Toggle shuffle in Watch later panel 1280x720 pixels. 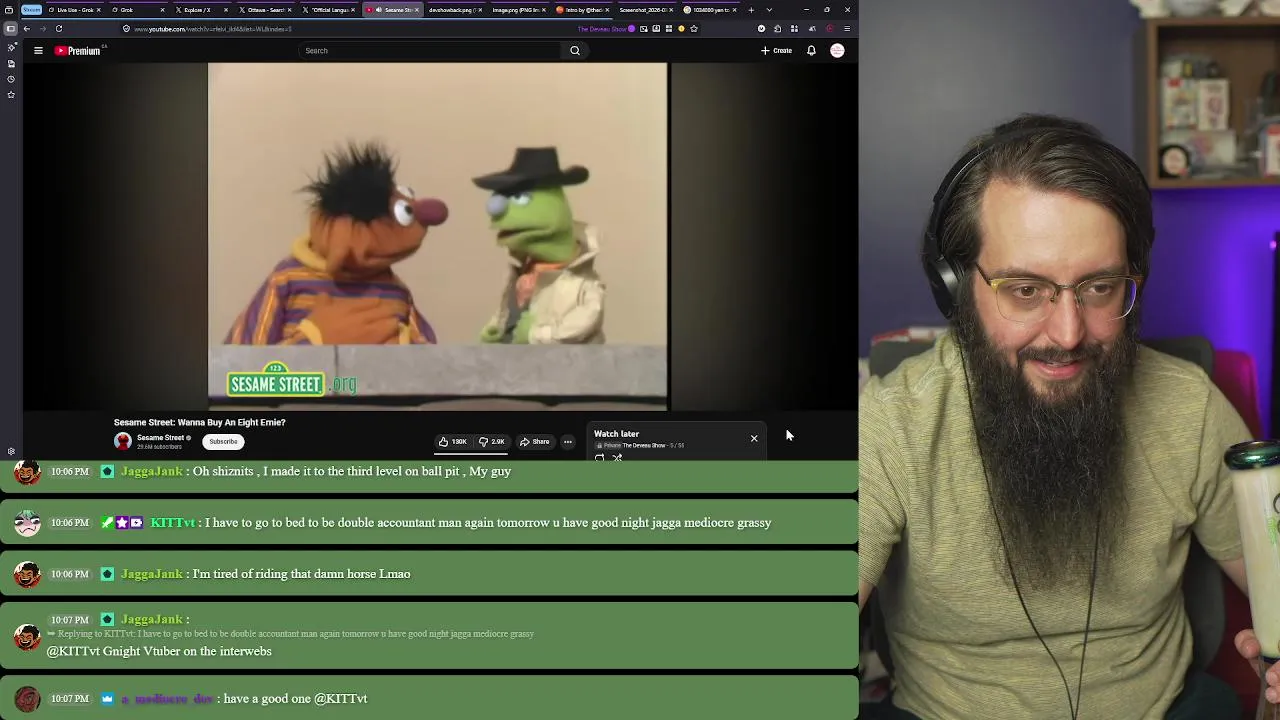(617, 458)
